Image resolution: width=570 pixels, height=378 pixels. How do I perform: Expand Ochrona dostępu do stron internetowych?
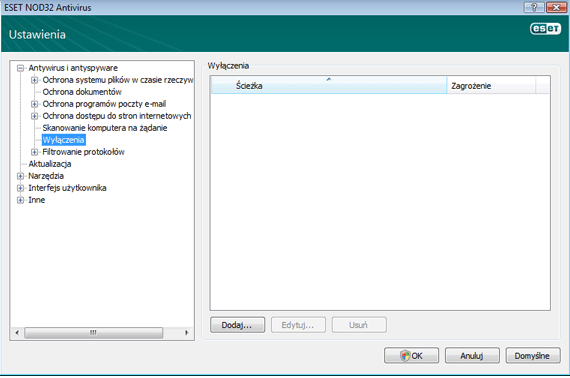[35, 116]
